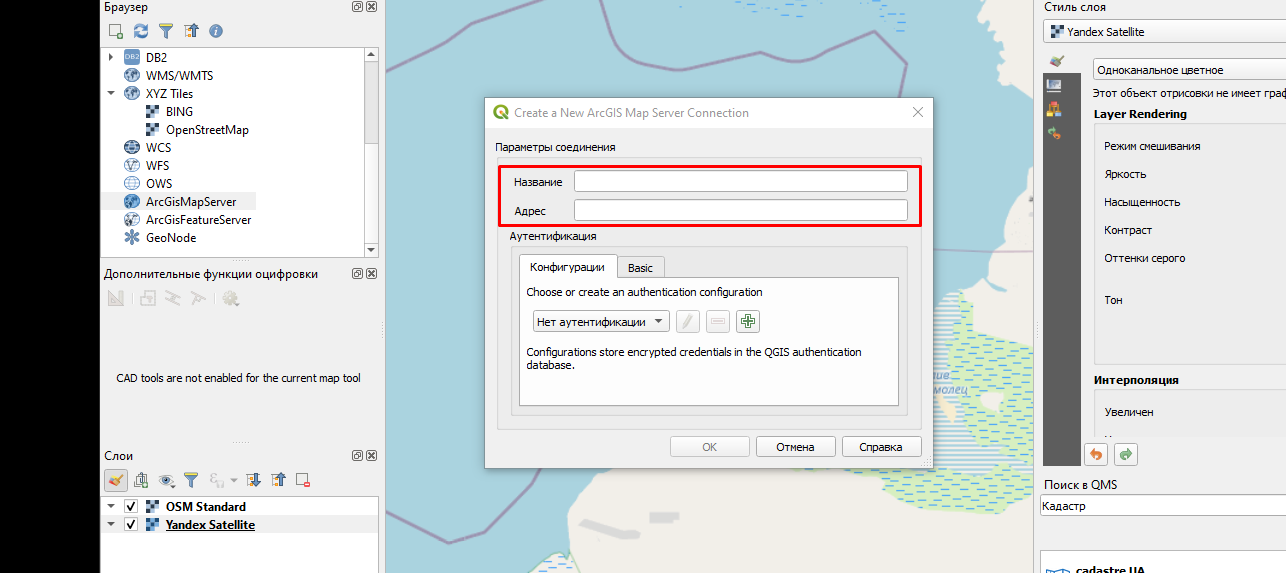This screenshot has width=1286, height=573.
Task: Click the Layer Rendering section header
Action: pyautogui.click(x=1140, y=114)
